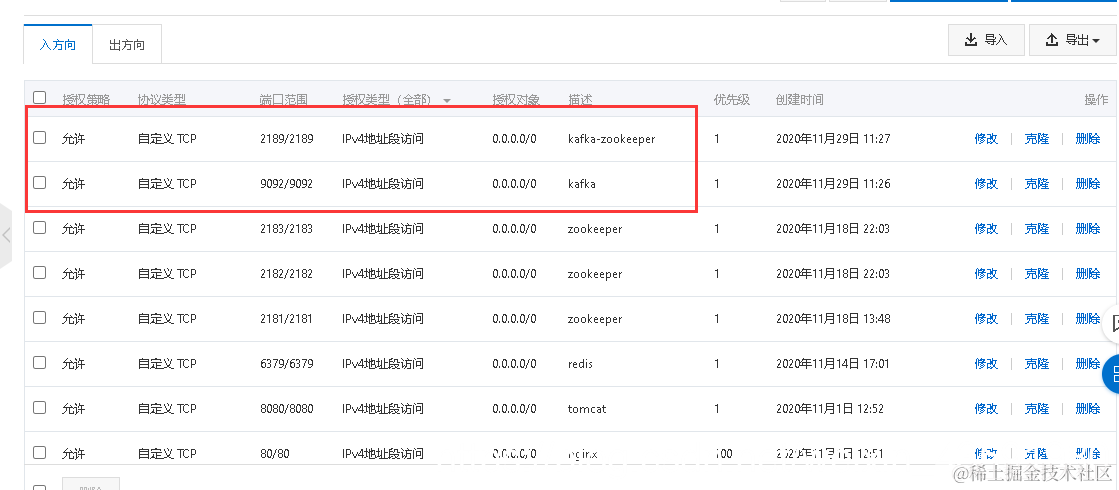Click 修改 for the kafka 9092 rule
1119x490 pixels.
pyautogui.click(x=986, y=184)
